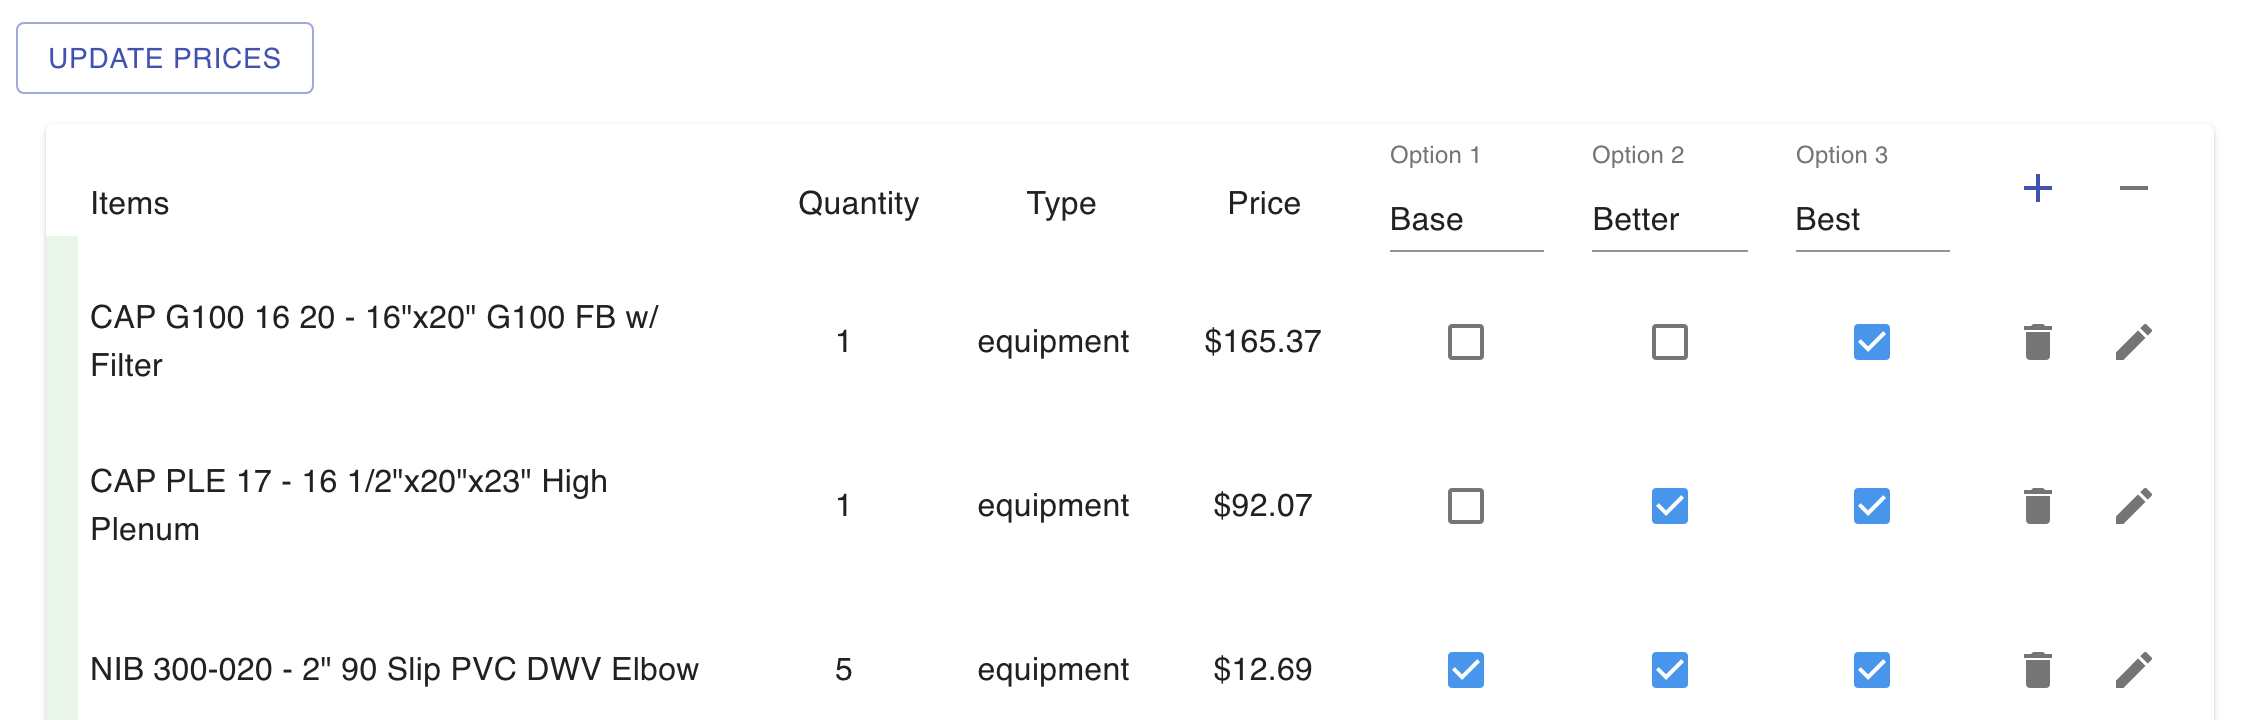Uncheck Better option for CAP PLE 17
The height and width of the screenshot is (720, 2252).
1670,506
